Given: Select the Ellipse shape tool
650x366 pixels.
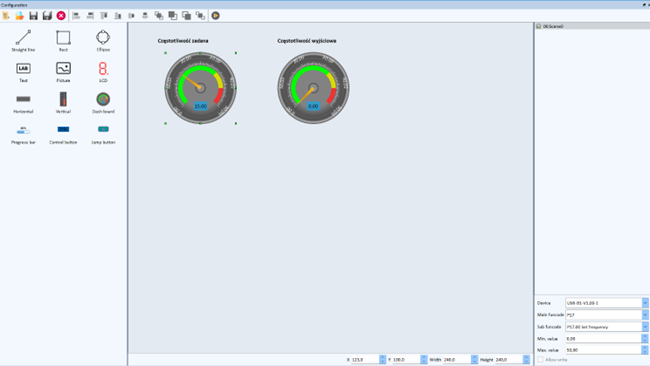Looking at the screenshot, I should 103,41.
